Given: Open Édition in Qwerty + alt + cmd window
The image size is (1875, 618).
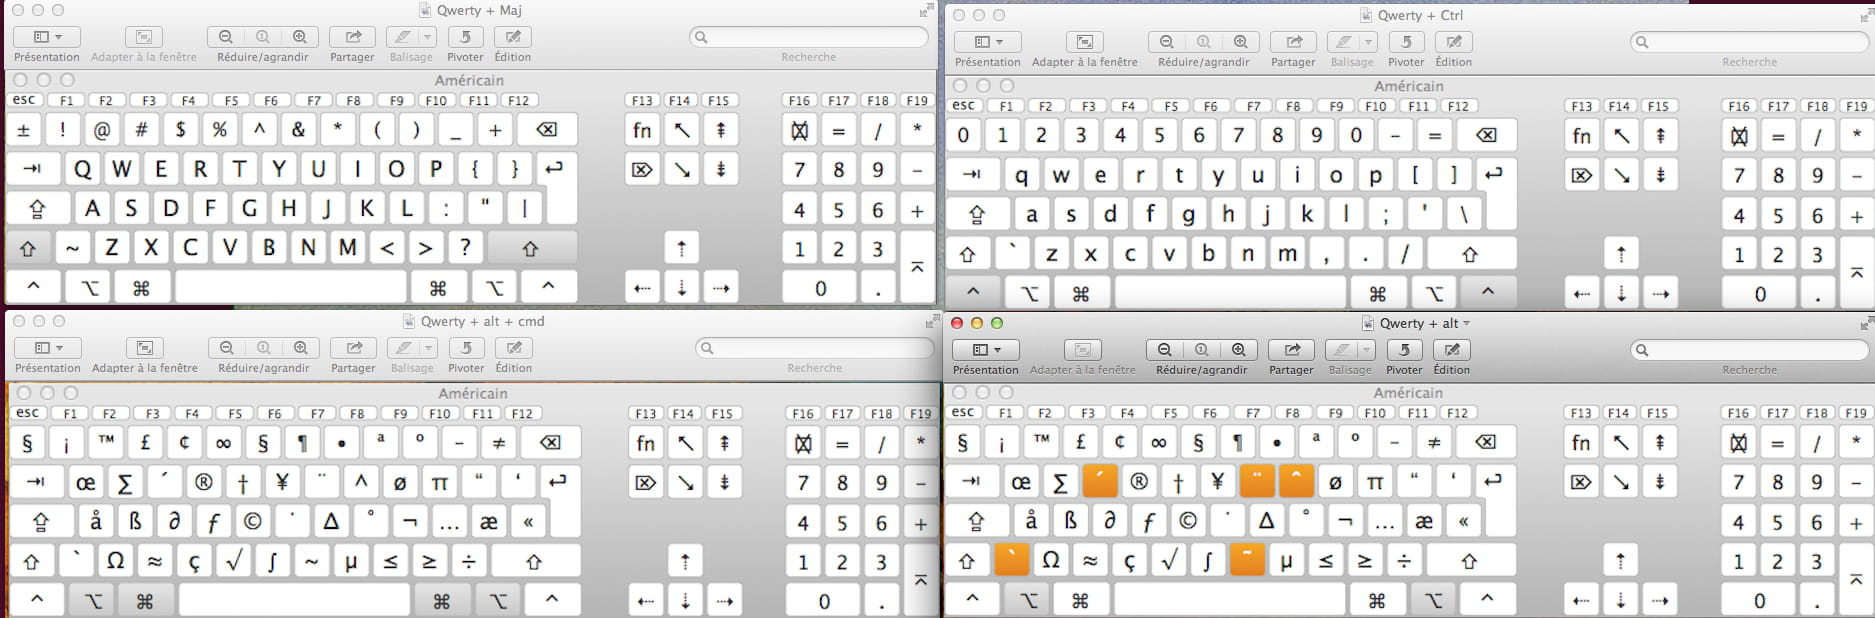Looking at the screenshot, I should (x=514, y=348).
